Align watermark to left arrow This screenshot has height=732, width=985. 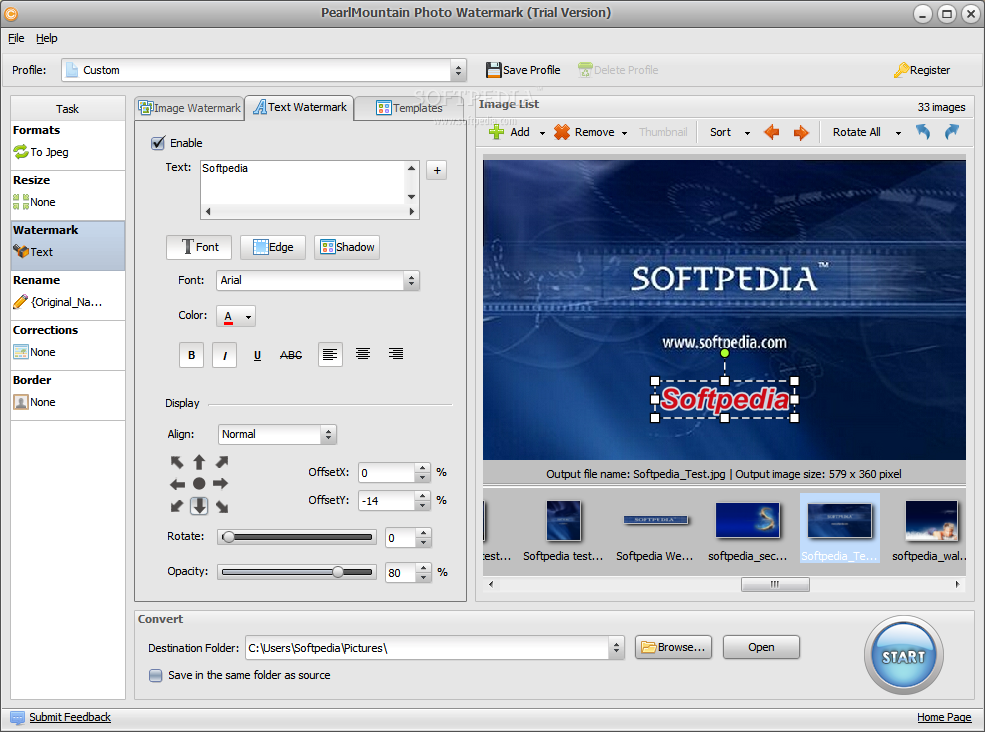click(x=177, y=484)
